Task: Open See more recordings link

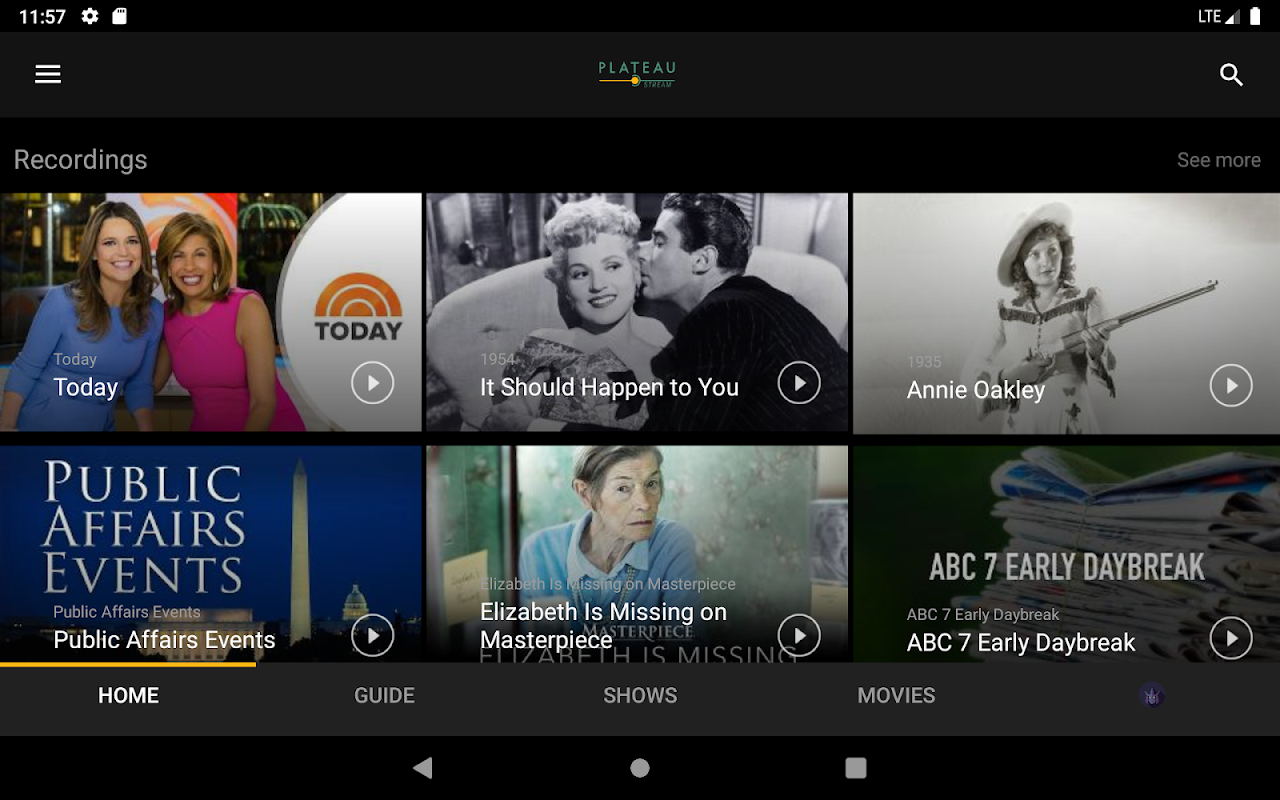Action: pos(1218,160)
